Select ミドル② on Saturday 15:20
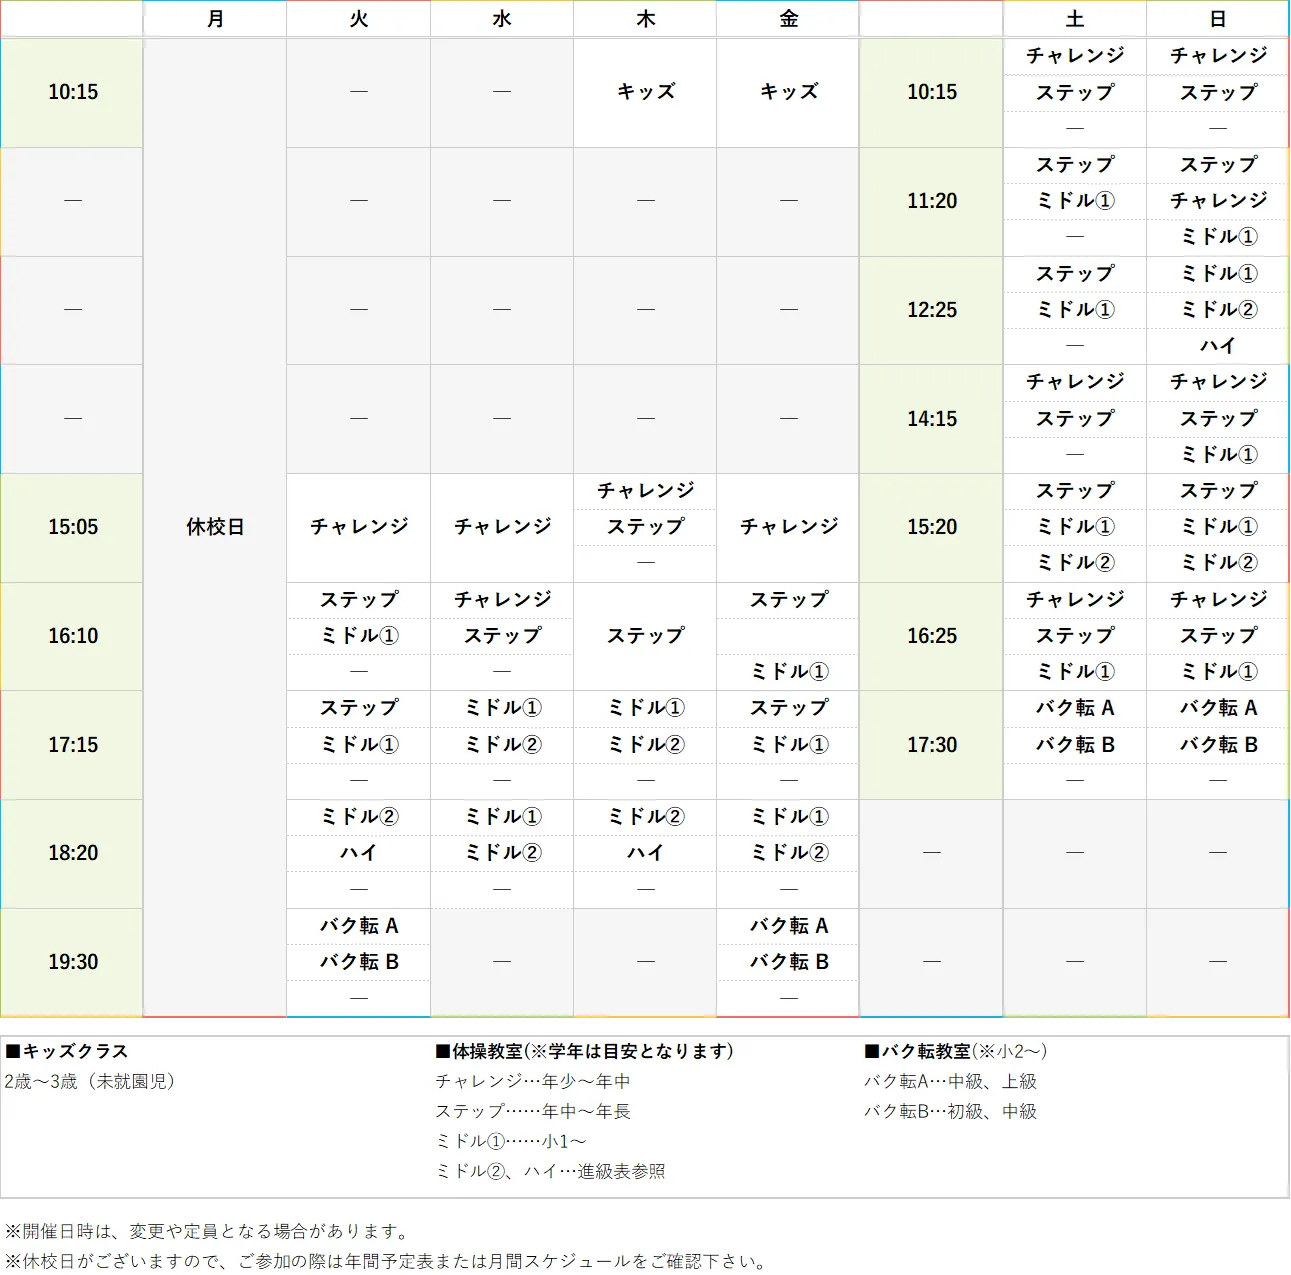The image size is (1291, 1275). (1074, 562)
